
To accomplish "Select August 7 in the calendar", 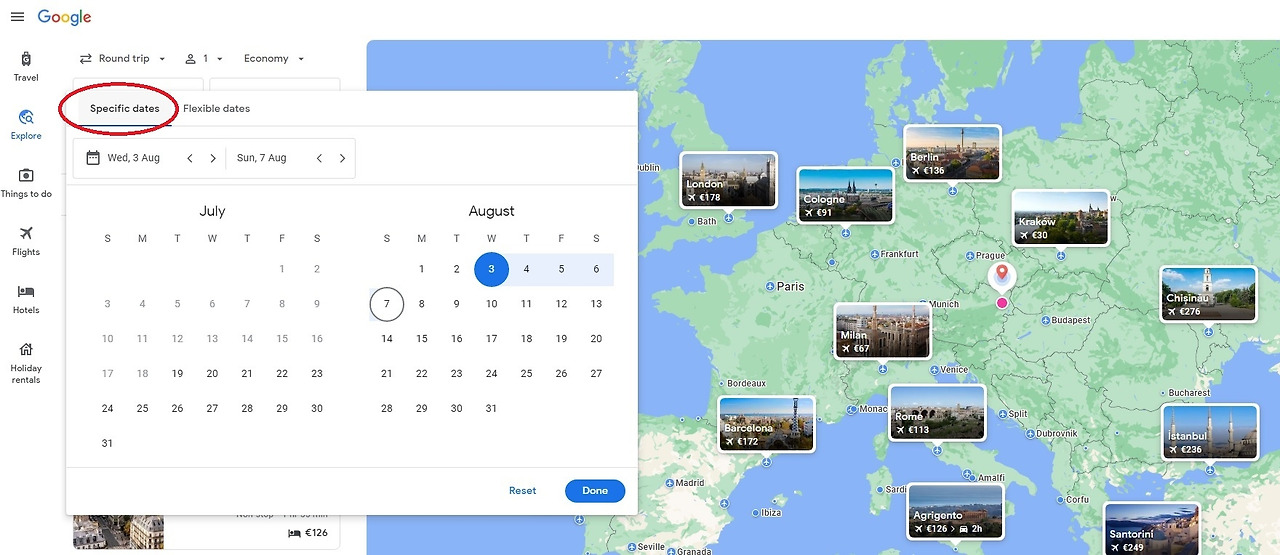I will (x=387, y=304).
